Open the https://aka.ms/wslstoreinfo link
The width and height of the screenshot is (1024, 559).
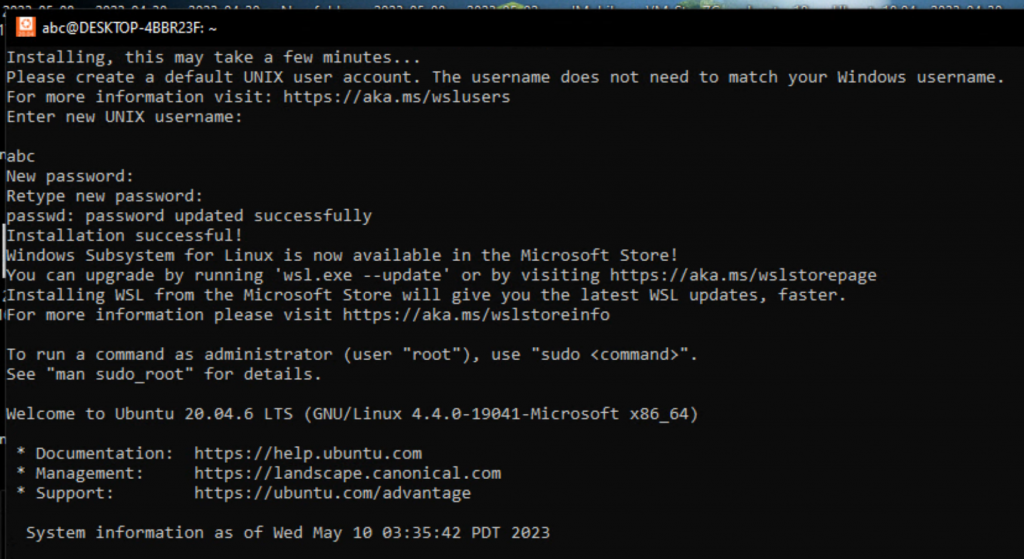pos(476,315)
